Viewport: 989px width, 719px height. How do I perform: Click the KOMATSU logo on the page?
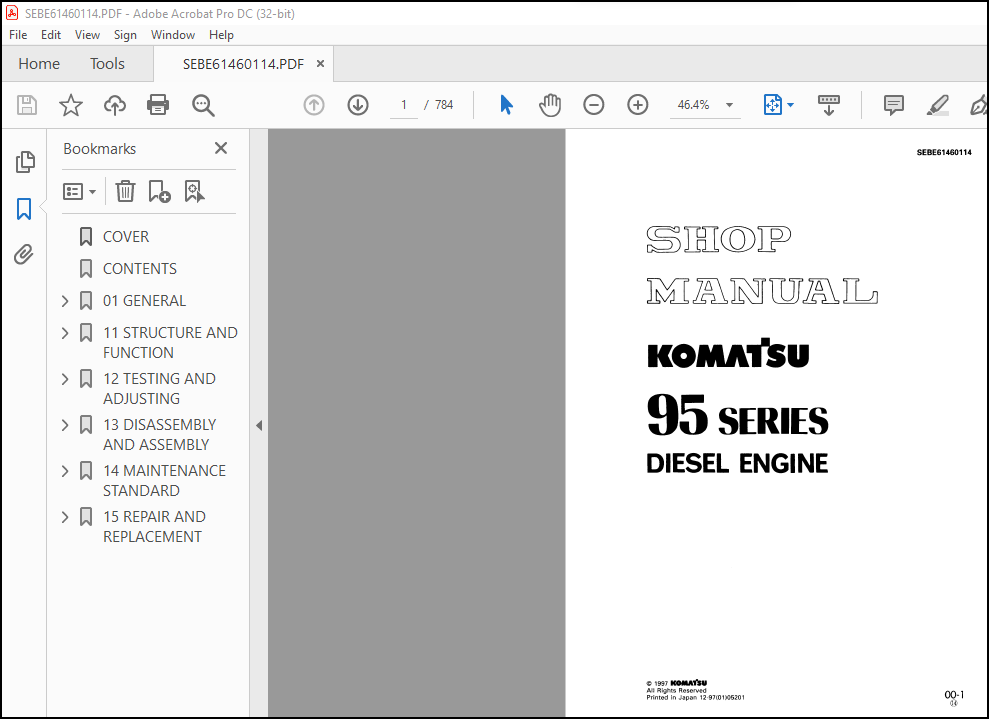click(728, 353)
